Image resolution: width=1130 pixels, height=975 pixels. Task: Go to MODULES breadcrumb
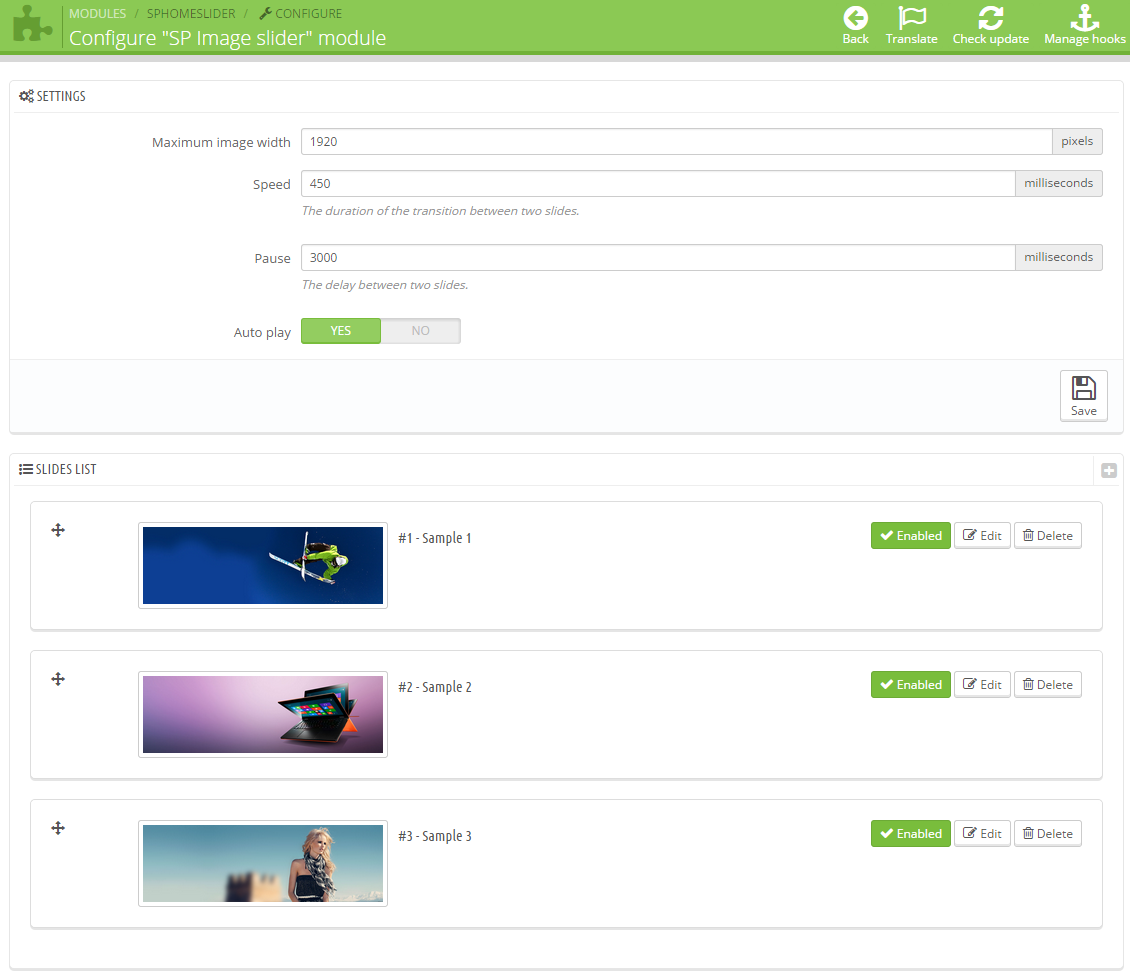coord(97,14)
